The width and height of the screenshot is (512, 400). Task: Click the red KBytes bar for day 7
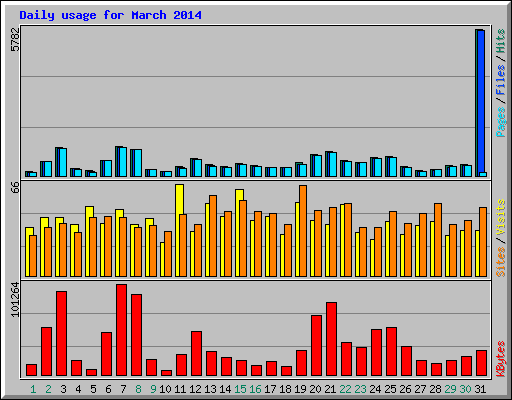click(122, 330)
